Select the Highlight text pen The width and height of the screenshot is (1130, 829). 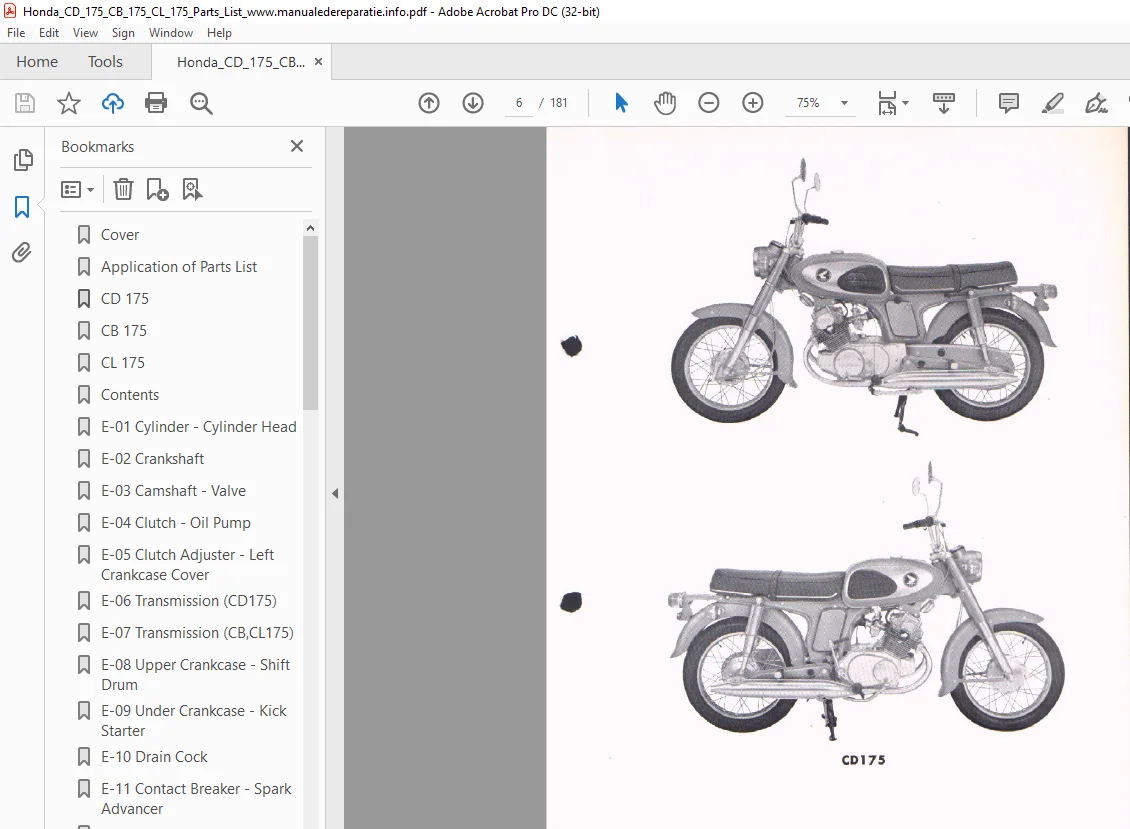[x=1052, y=103]
